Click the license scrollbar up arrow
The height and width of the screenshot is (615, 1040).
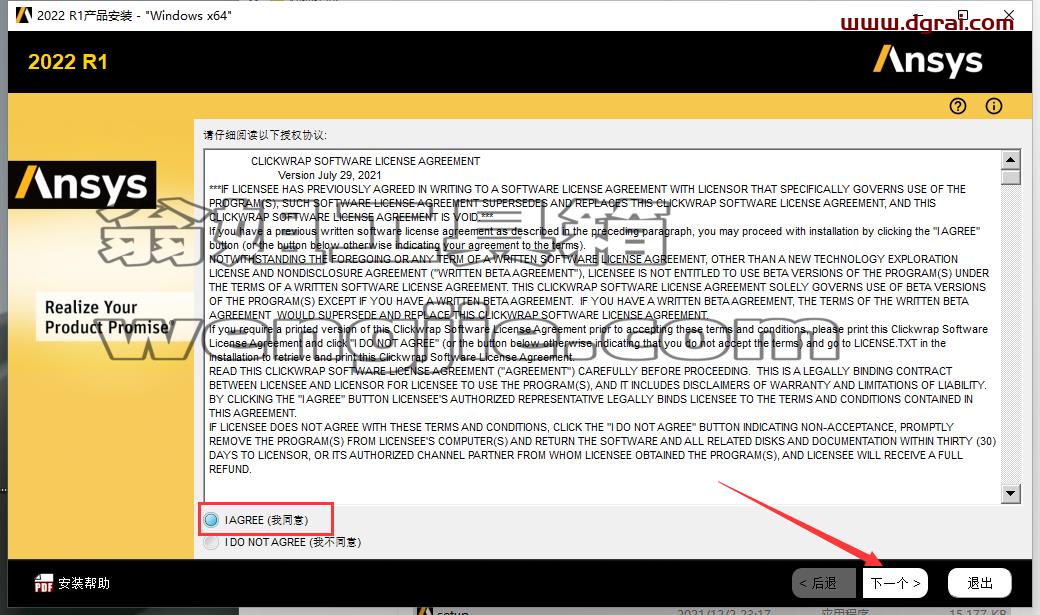(1010, 159)
